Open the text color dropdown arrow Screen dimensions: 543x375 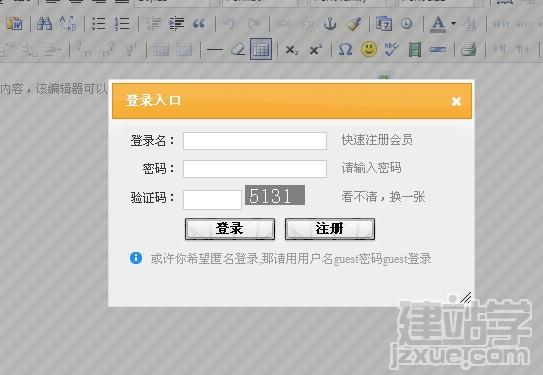click(453, 24)
